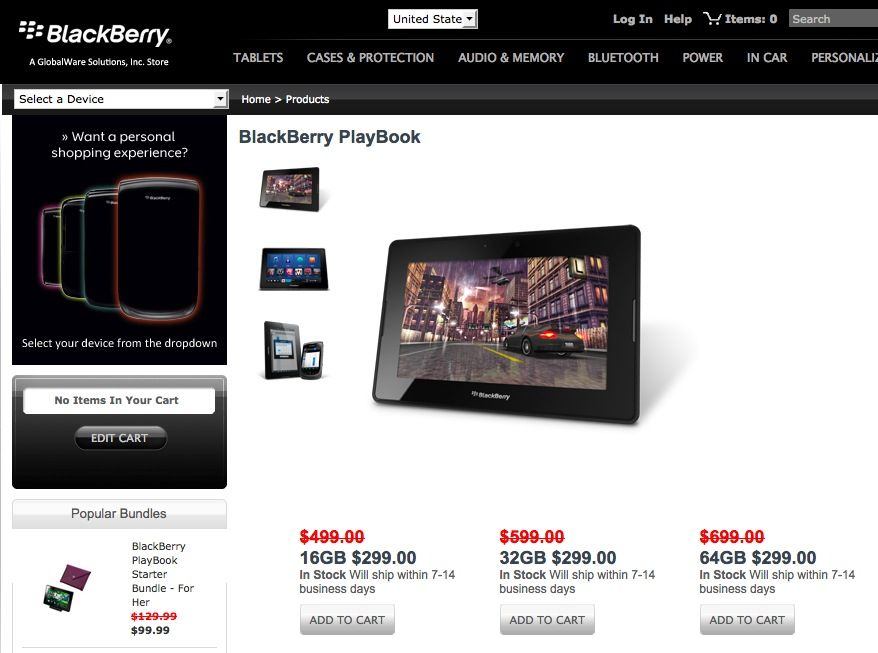Expand the Select a Device dropdown
The image size is (878, 653).
pos(121,99)
